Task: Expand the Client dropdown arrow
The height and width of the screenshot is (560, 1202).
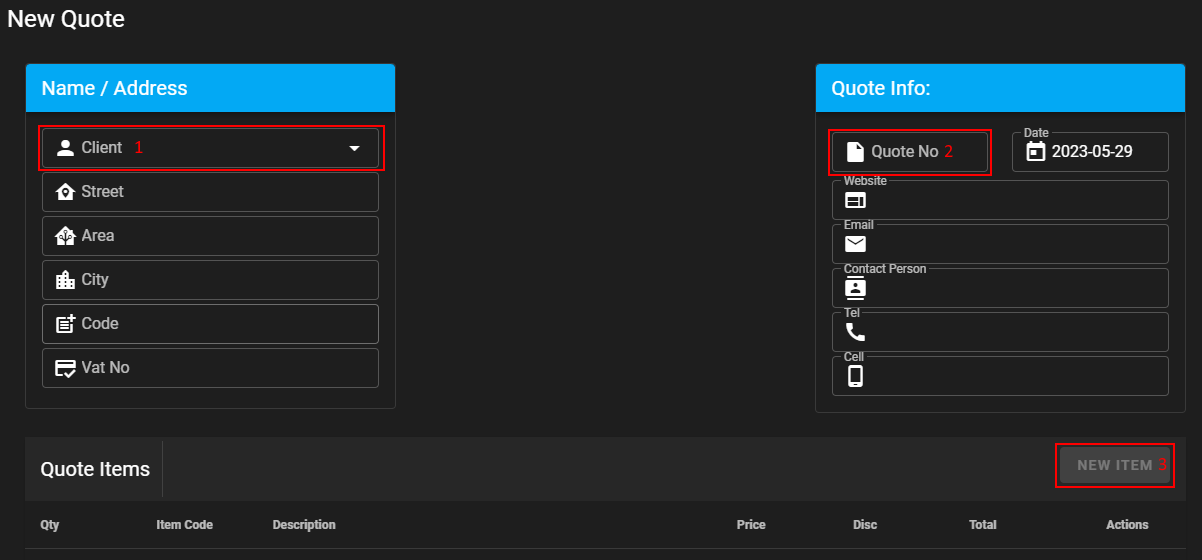Action: coord(354,148)
